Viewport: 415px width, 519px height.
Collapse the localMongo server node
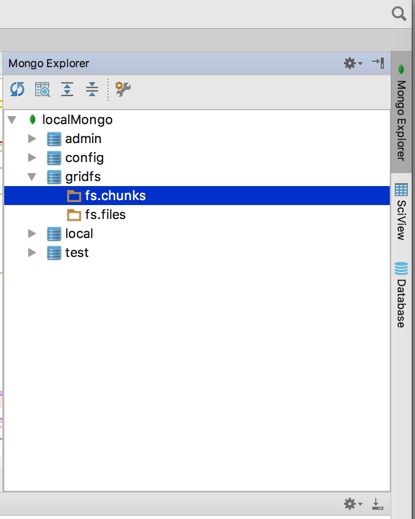click(x=12, y=120)
